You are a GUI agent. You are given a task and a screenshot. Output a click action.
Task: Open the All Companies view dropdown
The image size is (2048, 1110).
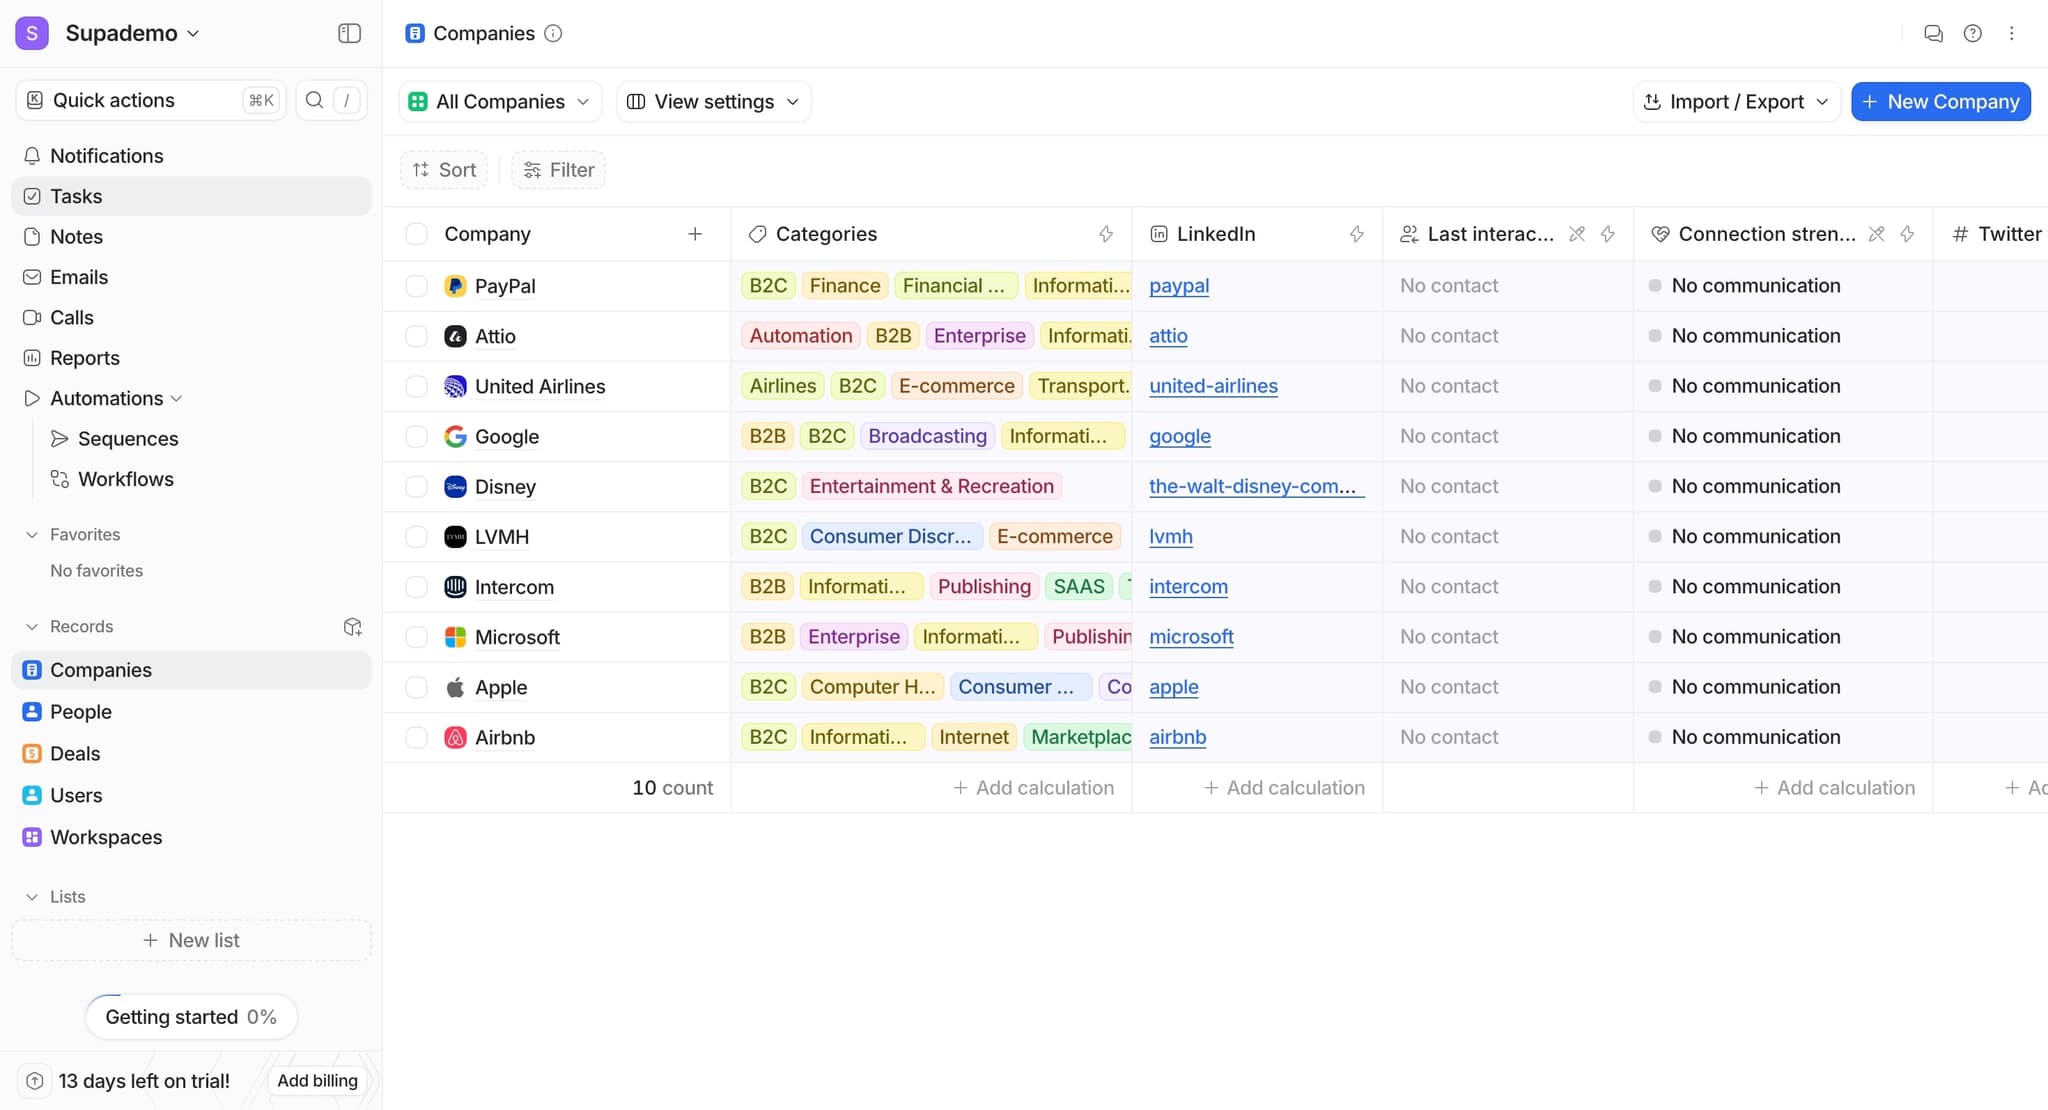[499, 100]
